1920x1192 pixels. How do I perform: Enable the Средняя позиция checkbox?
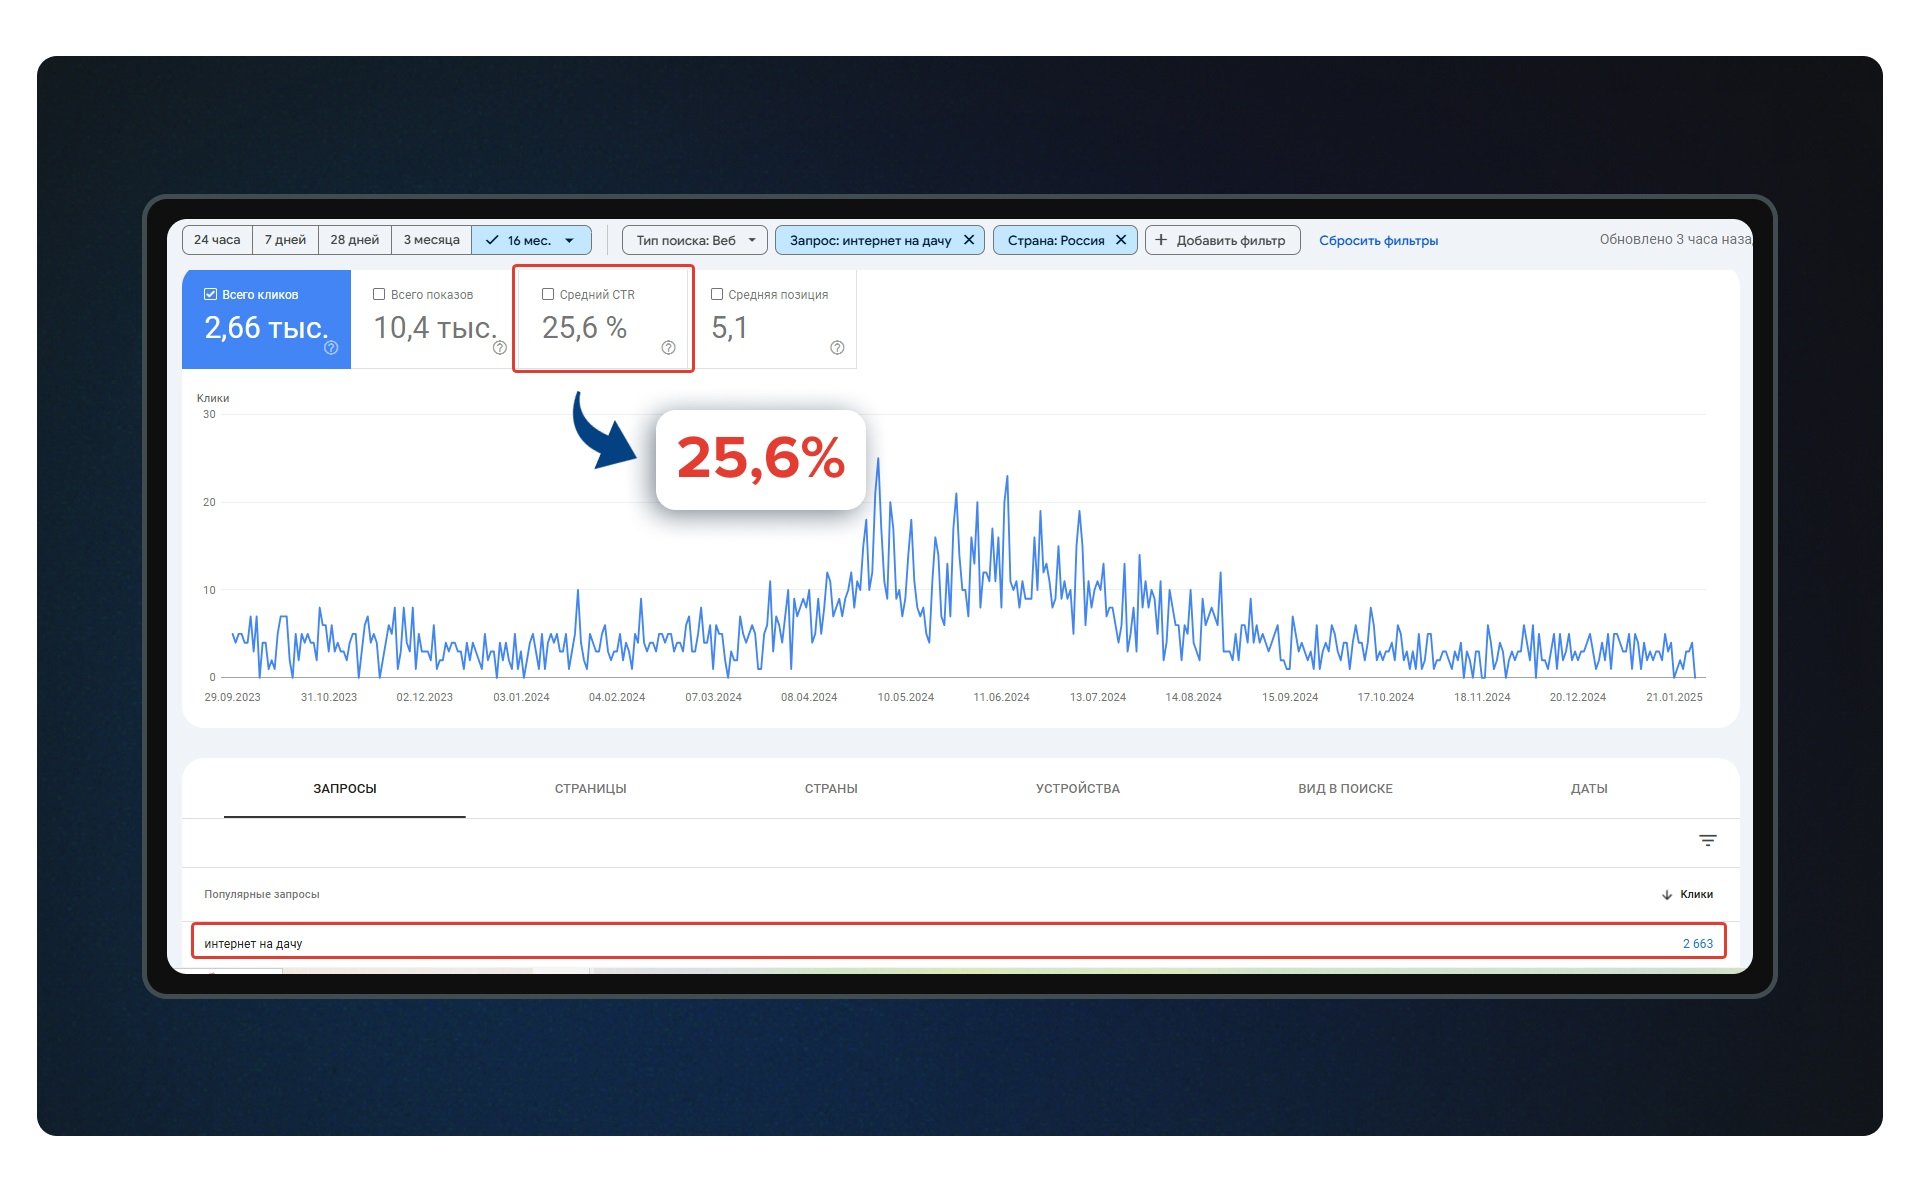click(717, 294)
